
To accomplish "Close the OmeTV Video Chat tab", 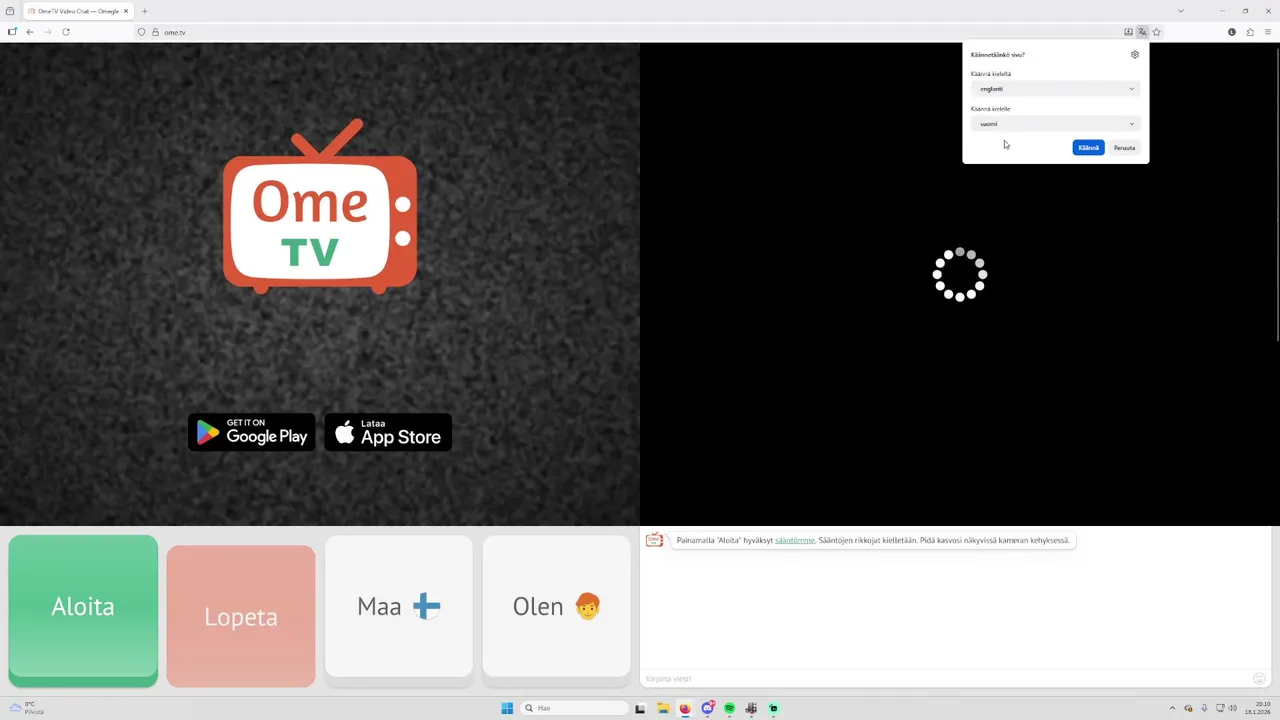I will (x=126, y=11).
